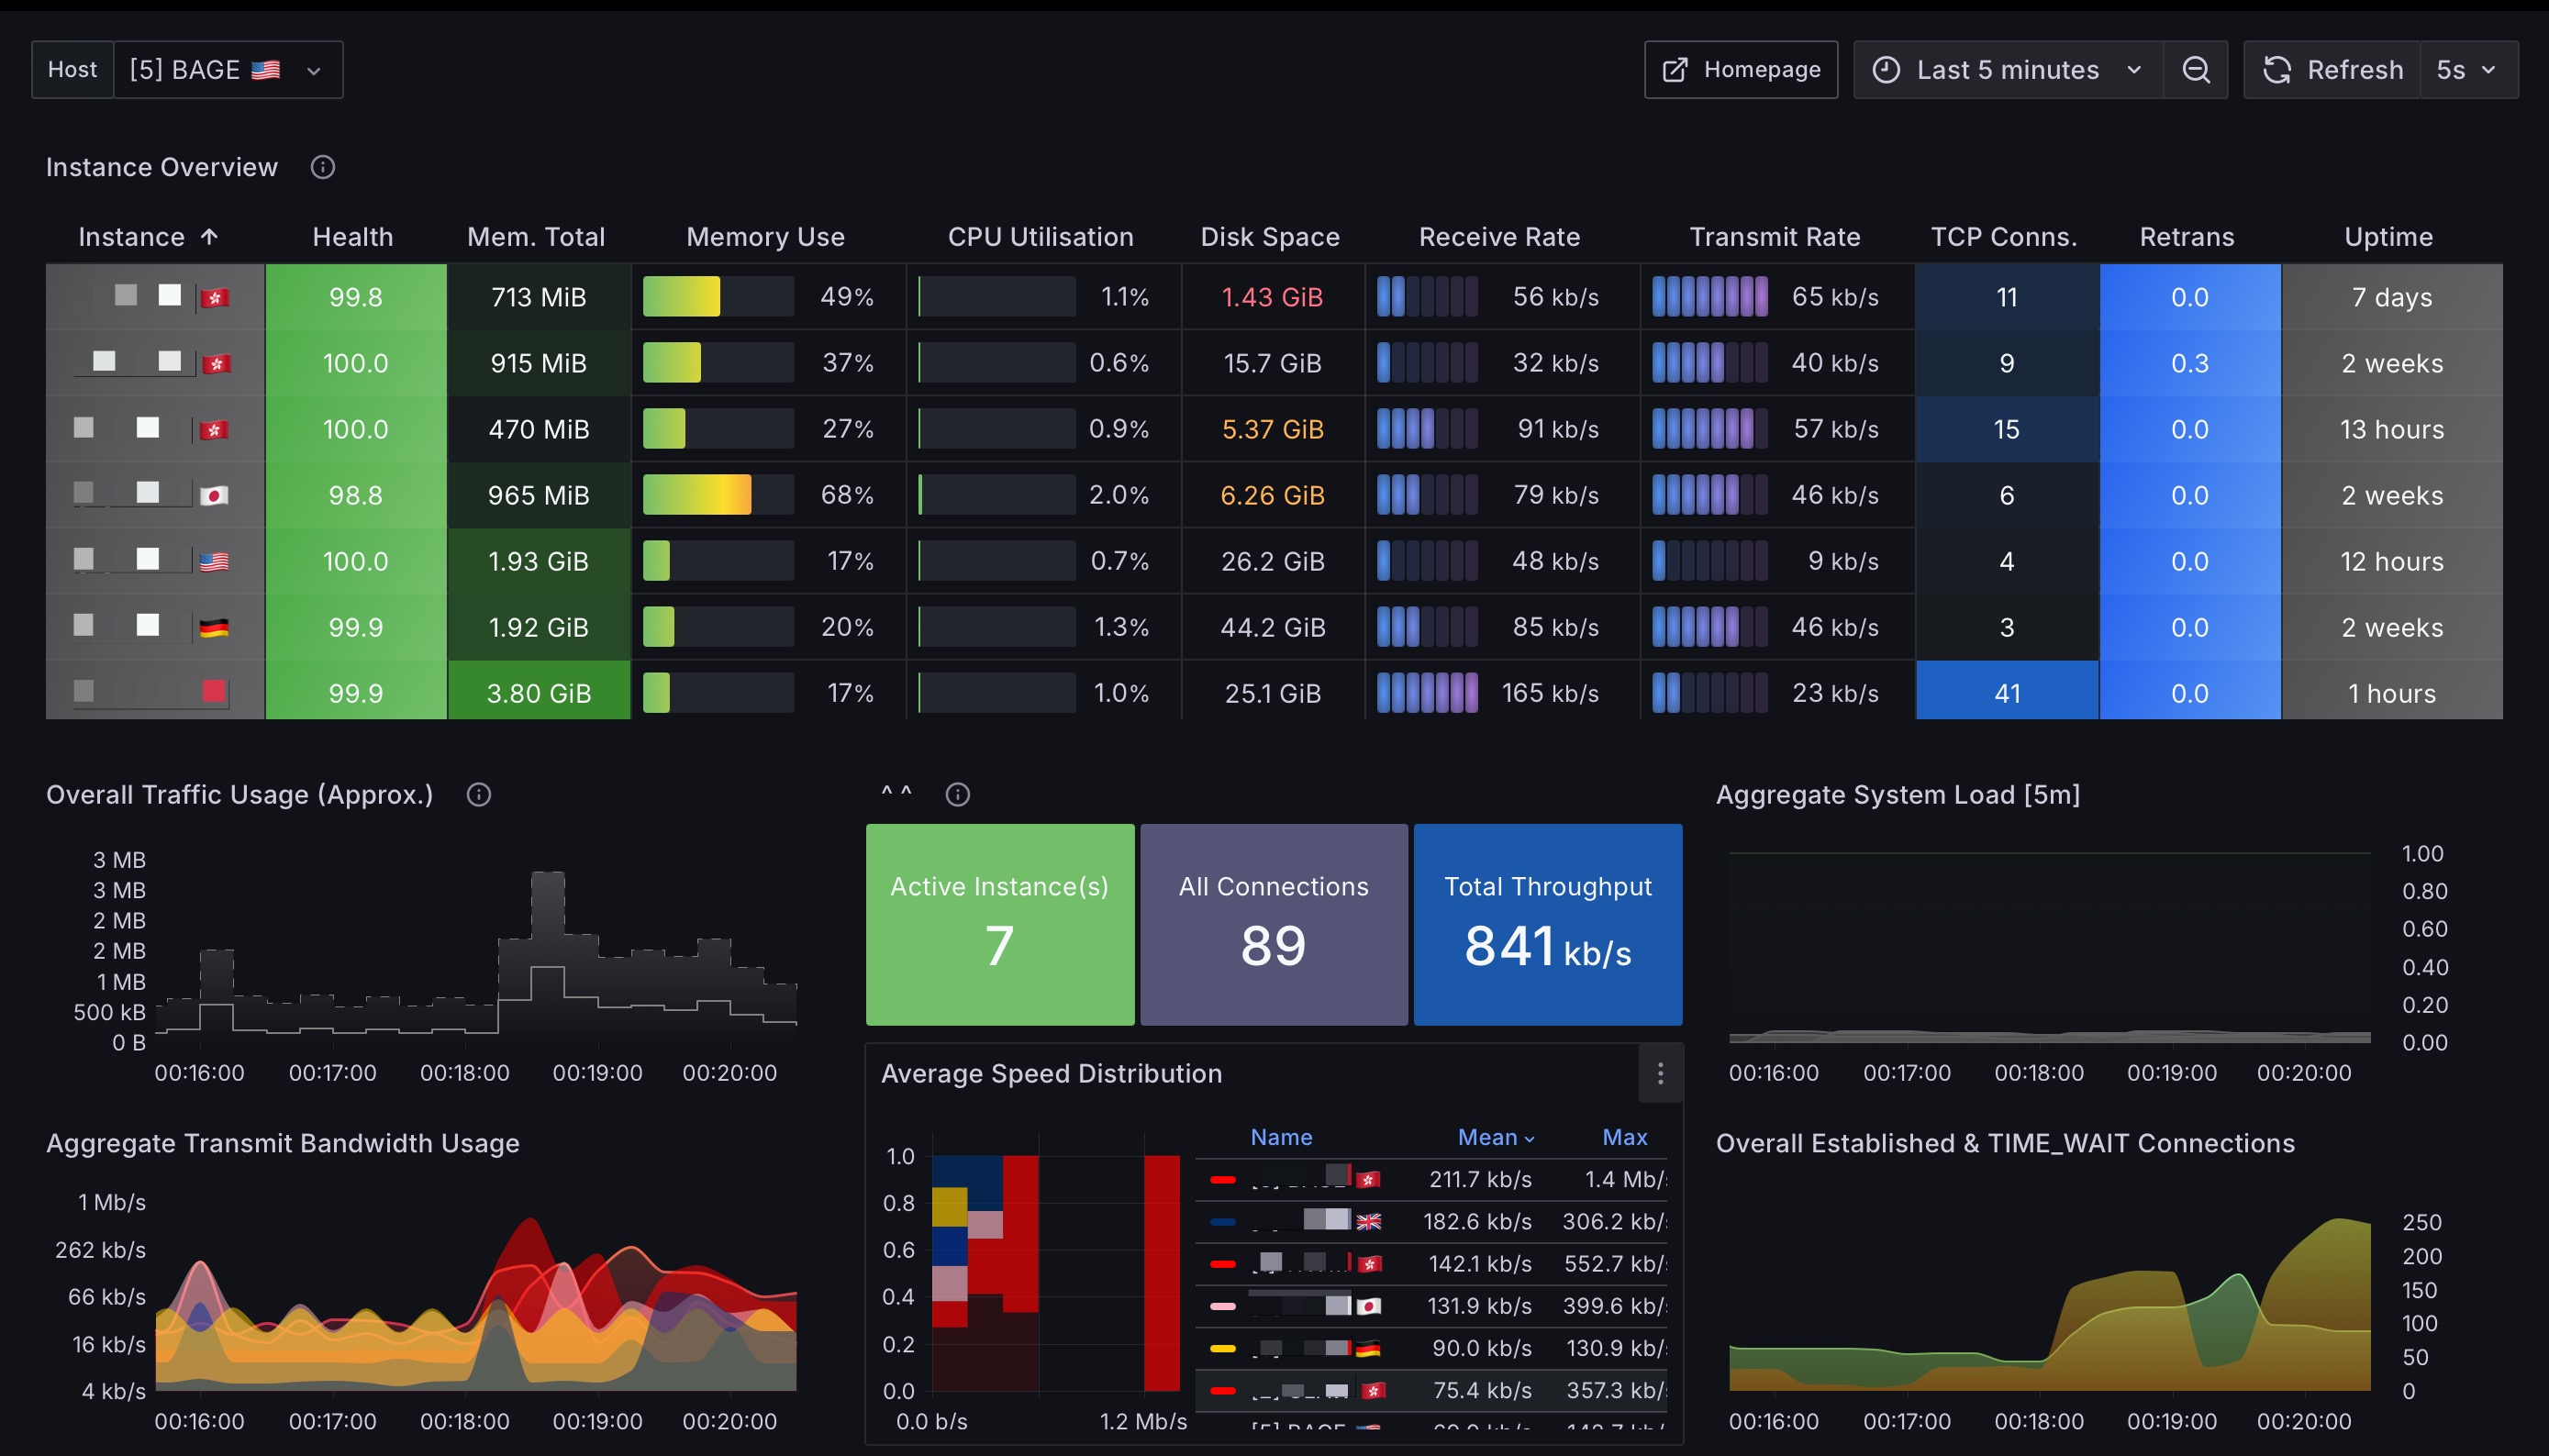
Task: Sort legend by Name column
Action: [1281, 1137]
